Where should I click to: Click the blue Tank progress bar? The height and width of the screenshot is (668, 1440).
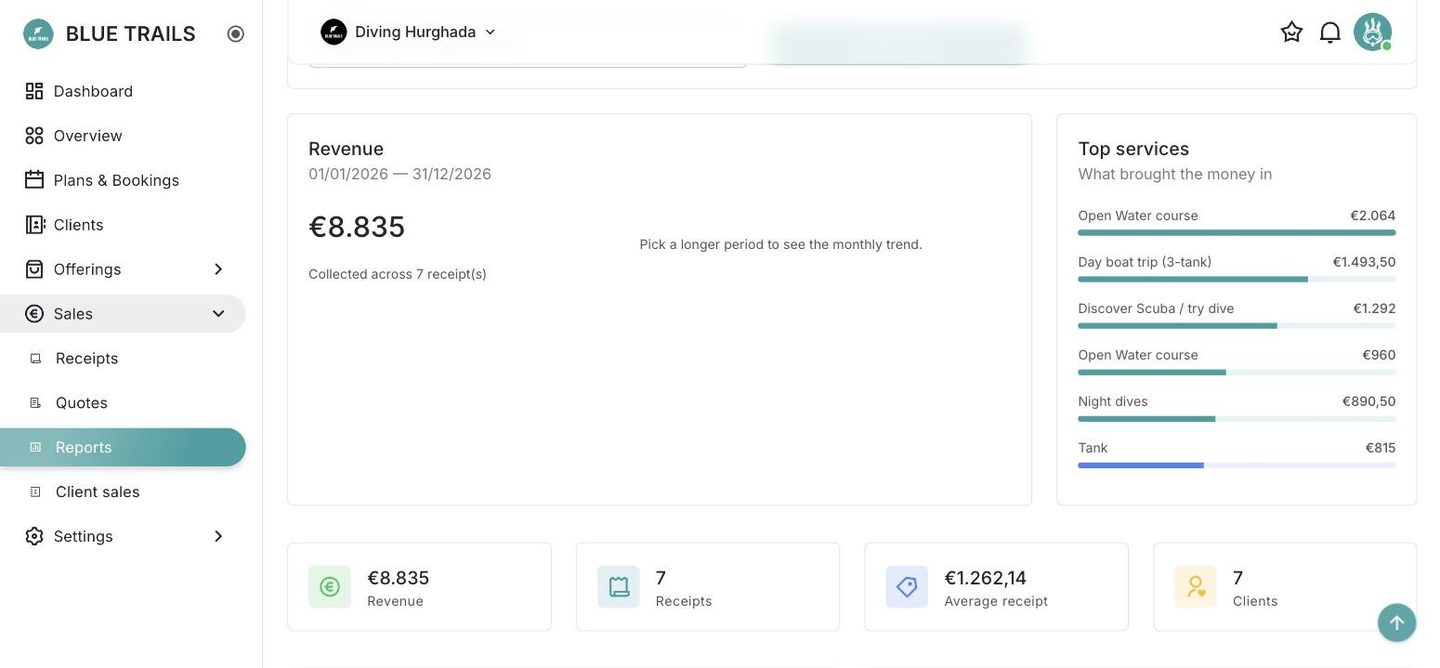1237,465
